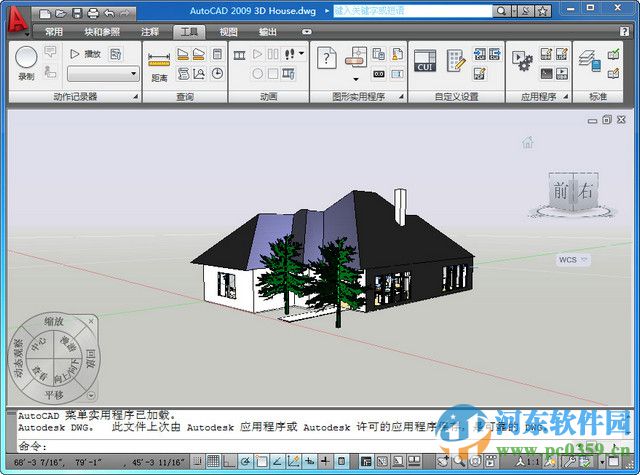
Task: Open the CUI user interface customization tool
Action: (x=425, y=60)
